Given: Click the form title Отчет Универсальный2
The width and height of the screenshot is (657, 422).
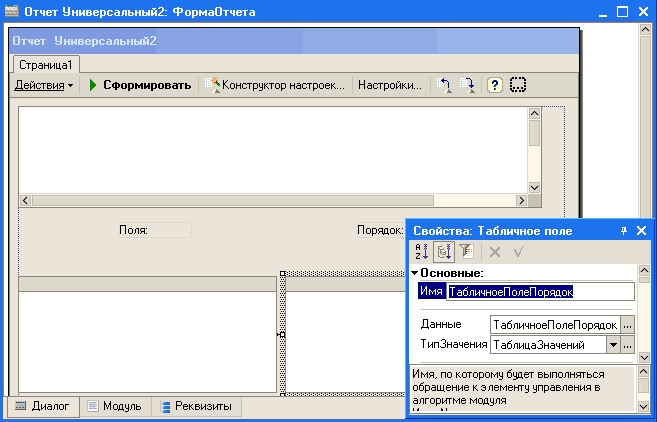Looking at the screenshot, I should pos(84,41).
